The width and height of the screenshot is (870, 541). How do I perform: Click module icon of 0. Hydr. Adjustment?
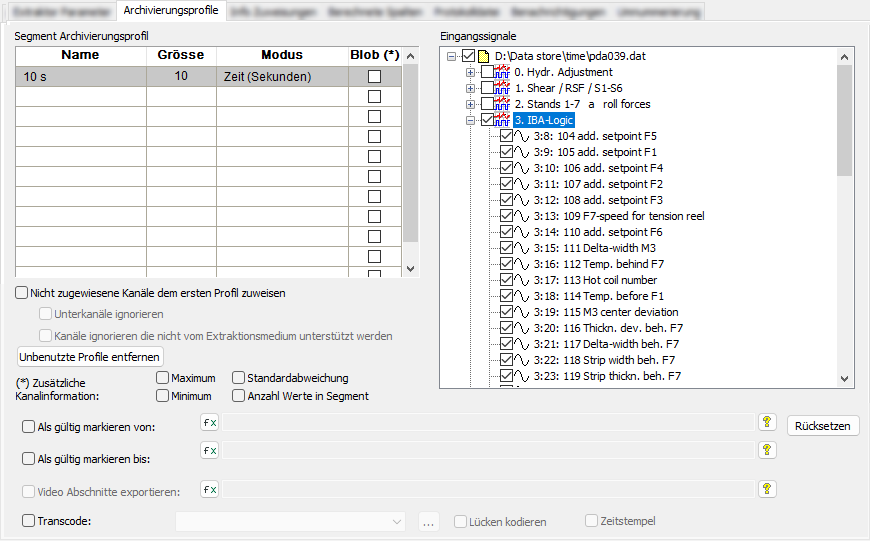tap(503, 72)
